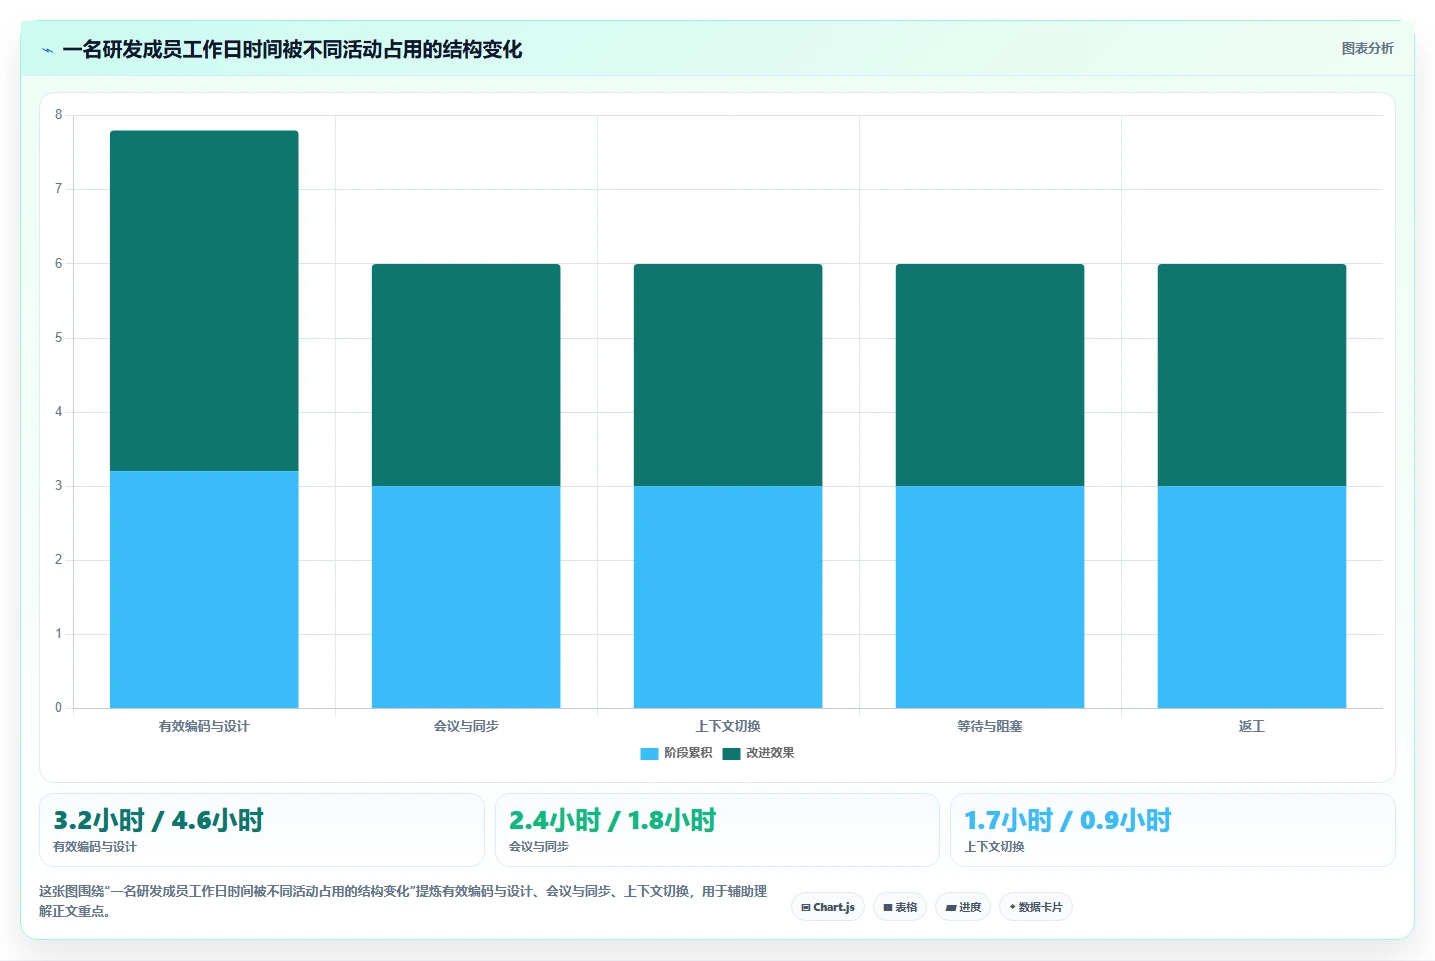Toggle the 改进效果 legend item

[758, 753]
